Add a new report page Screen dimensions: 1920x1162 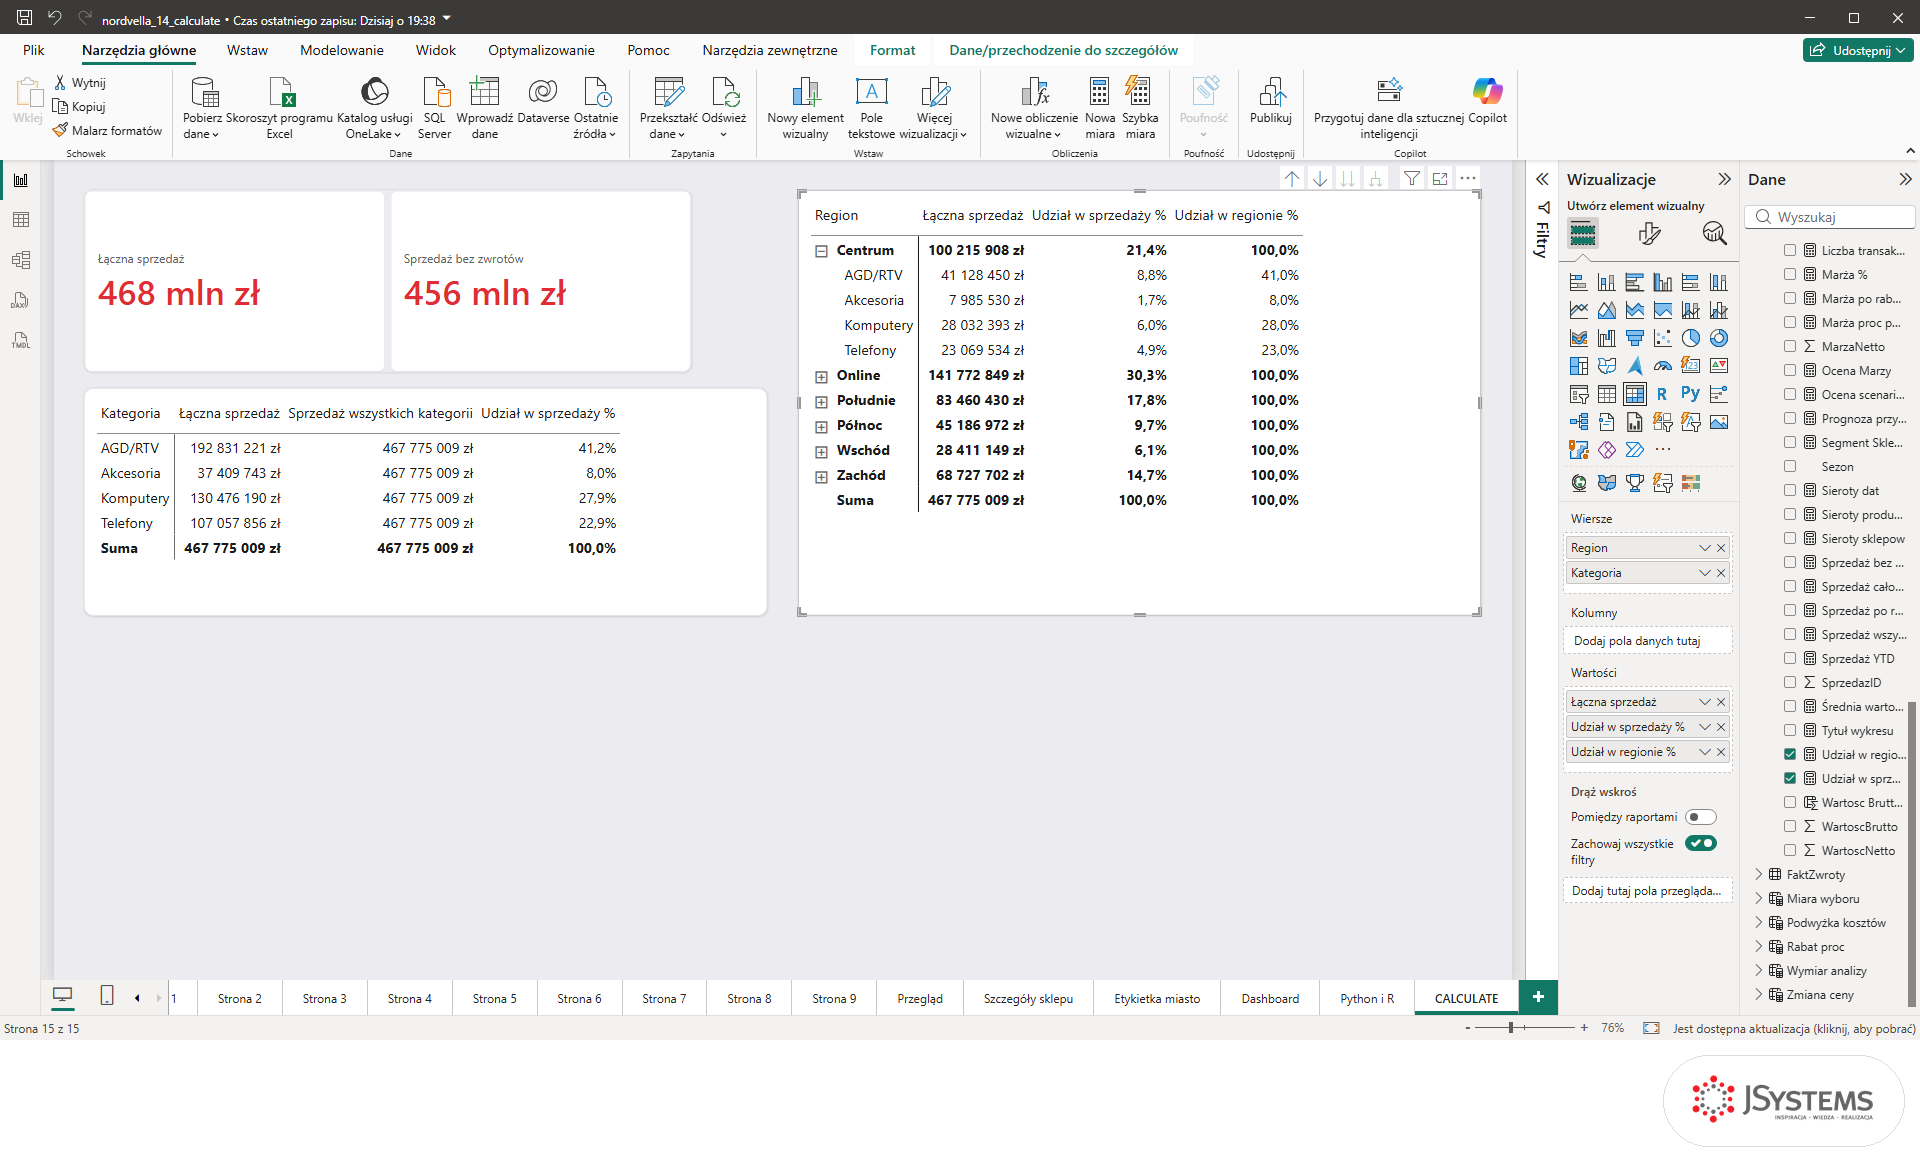coord(1538,997)
